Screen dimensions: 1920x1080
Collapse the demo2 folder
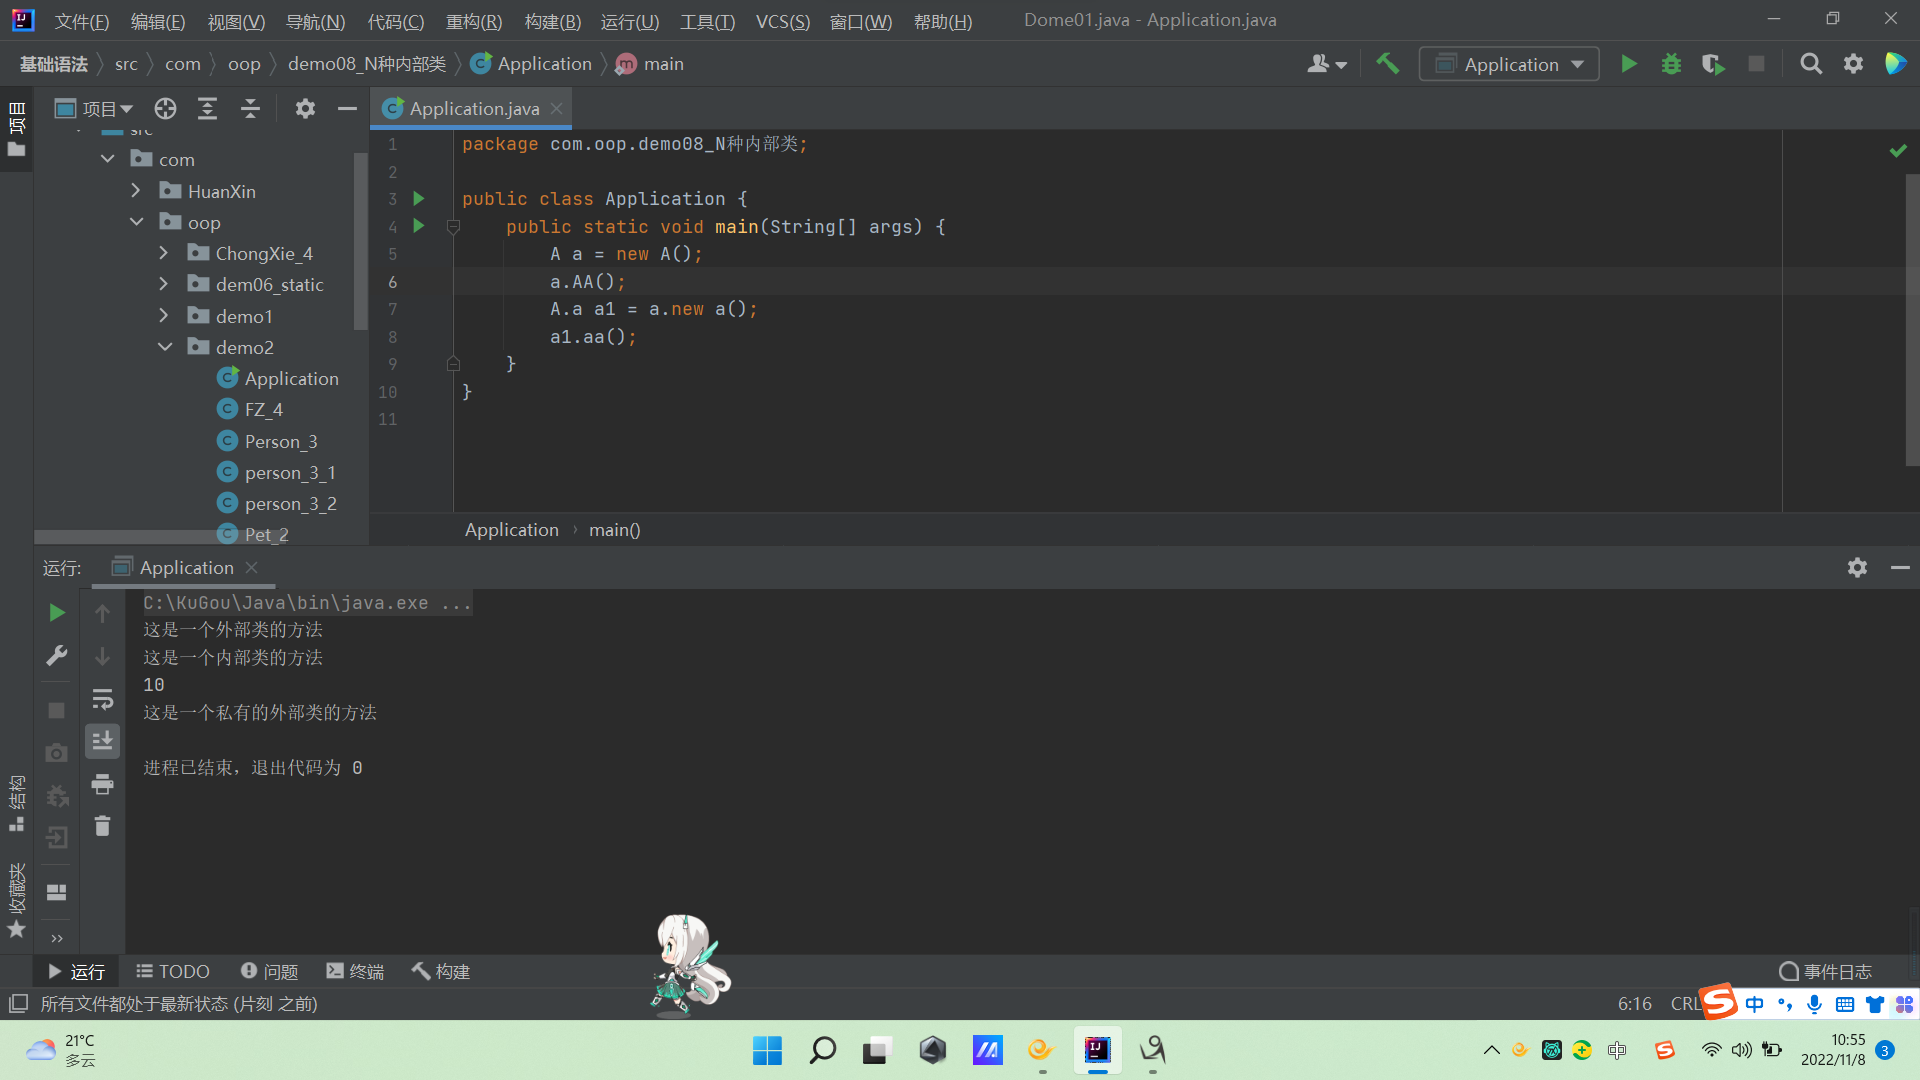[x=165, y=347]
